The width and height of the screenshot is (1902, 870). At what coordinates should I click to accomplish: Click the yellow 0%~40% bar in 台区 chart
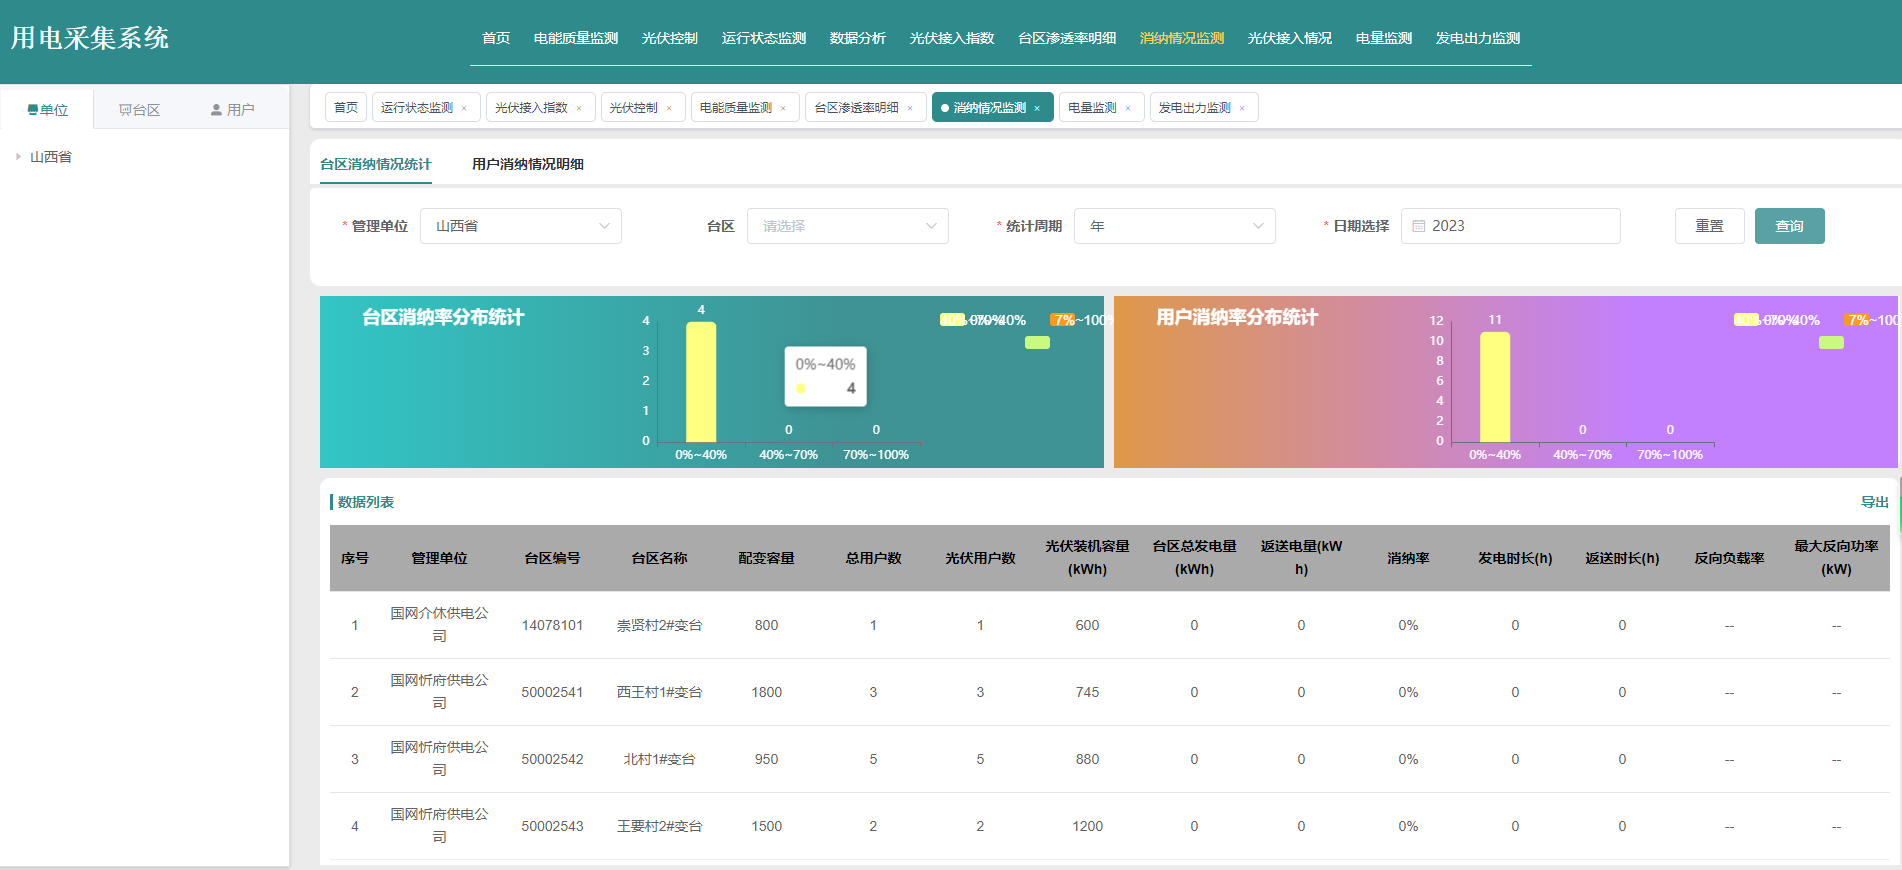point(701,382)
